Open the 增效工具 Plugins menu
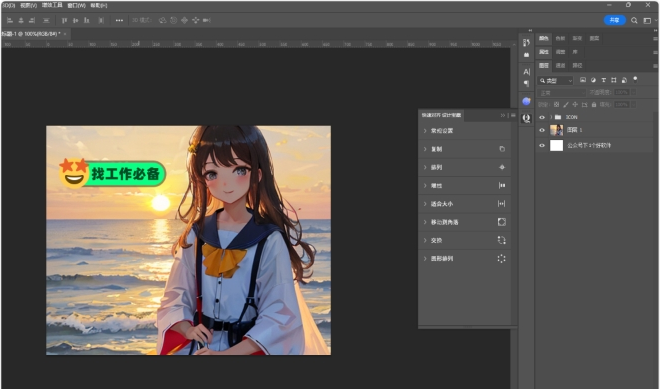 pyautogui.click(x=52, y=5)
